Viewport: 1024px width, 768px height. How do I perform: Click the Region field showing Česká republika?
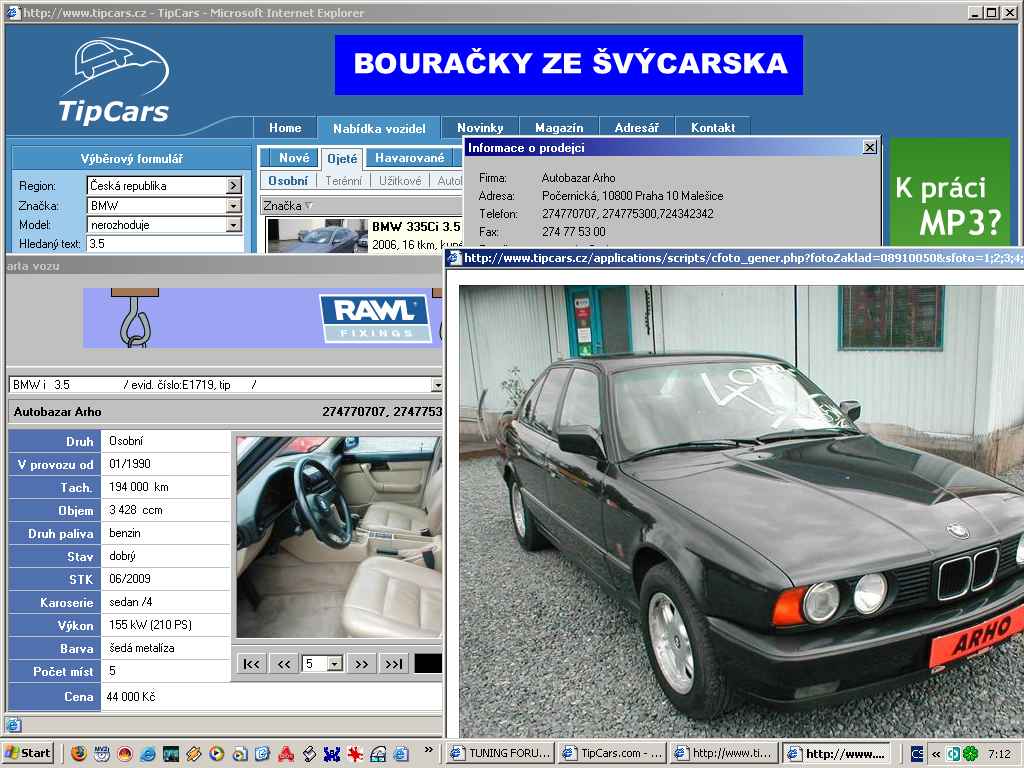[157, 185]
